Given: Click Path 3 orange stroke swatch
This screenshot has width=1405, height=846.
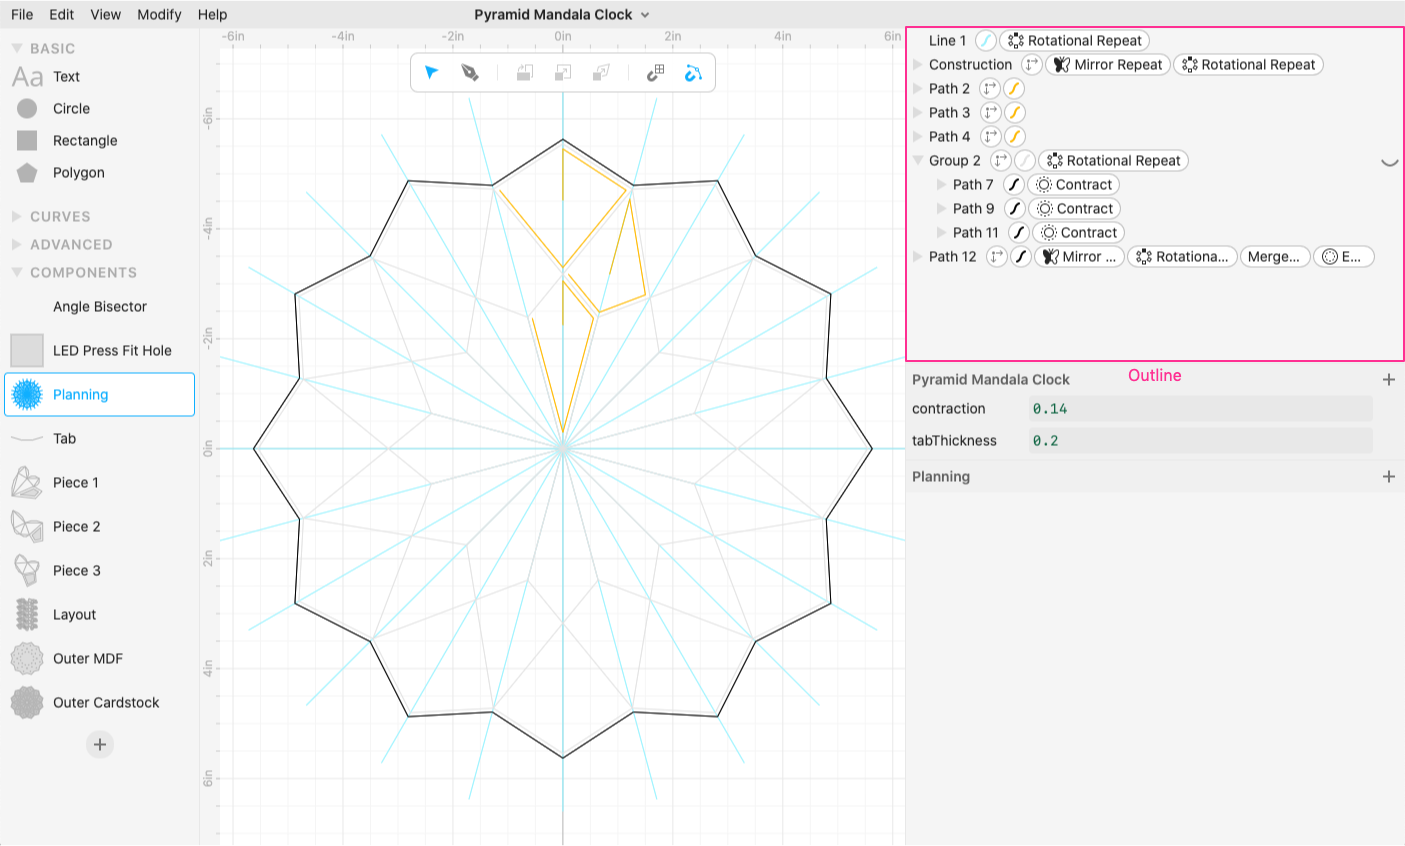Looking at the screenshot, I should click(x=1014, y=112).
